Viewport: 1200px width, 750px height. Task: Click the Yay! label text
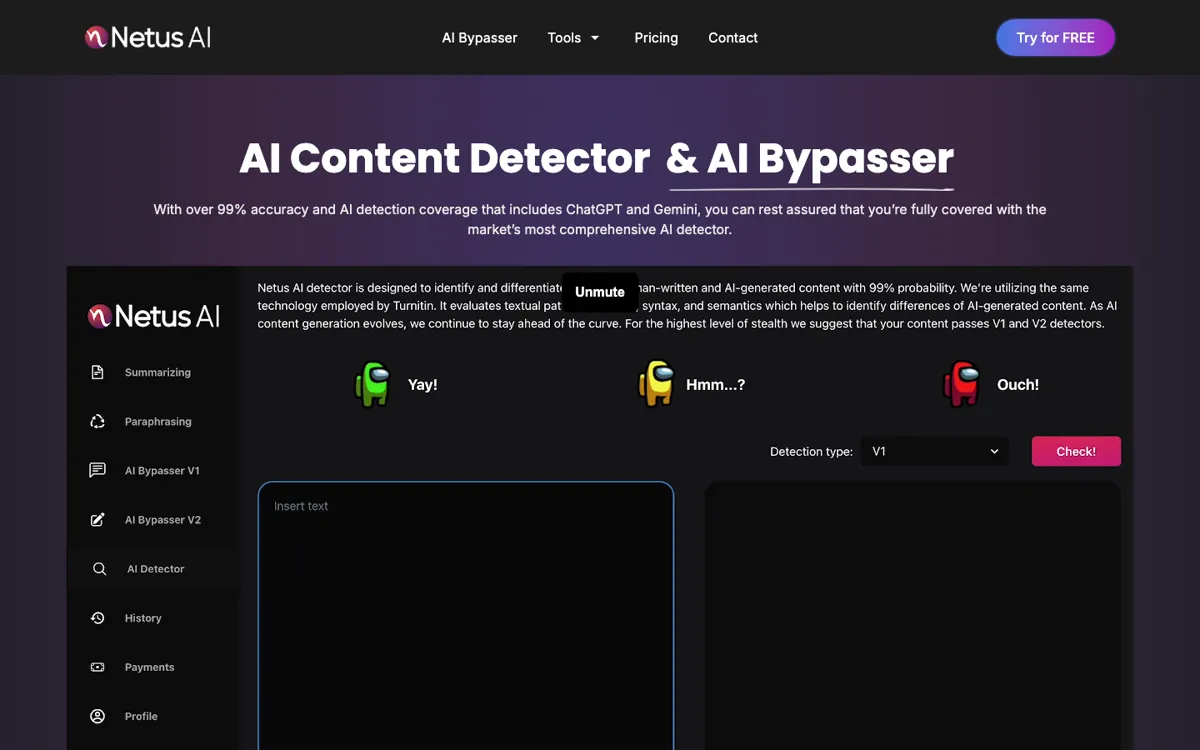coord(422,385)
